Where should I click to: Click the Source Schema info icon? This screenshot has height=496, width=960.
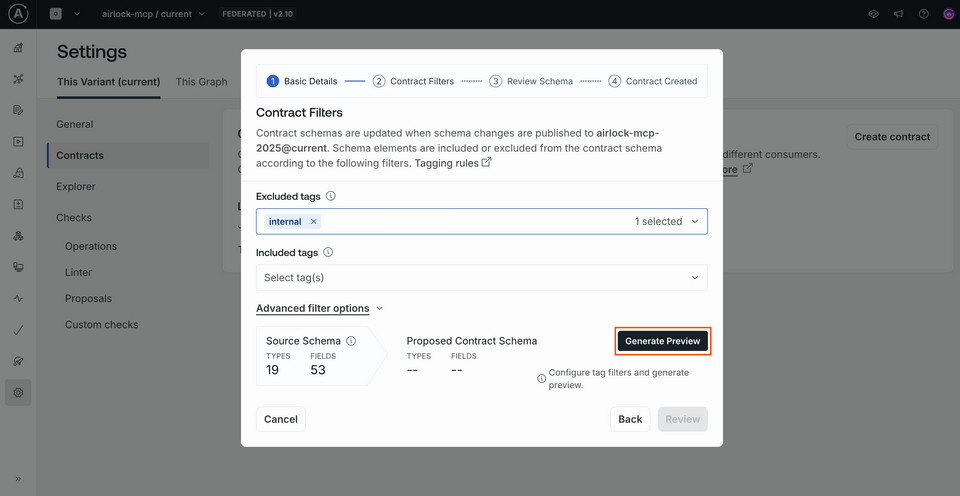click(x=351, y=341)
